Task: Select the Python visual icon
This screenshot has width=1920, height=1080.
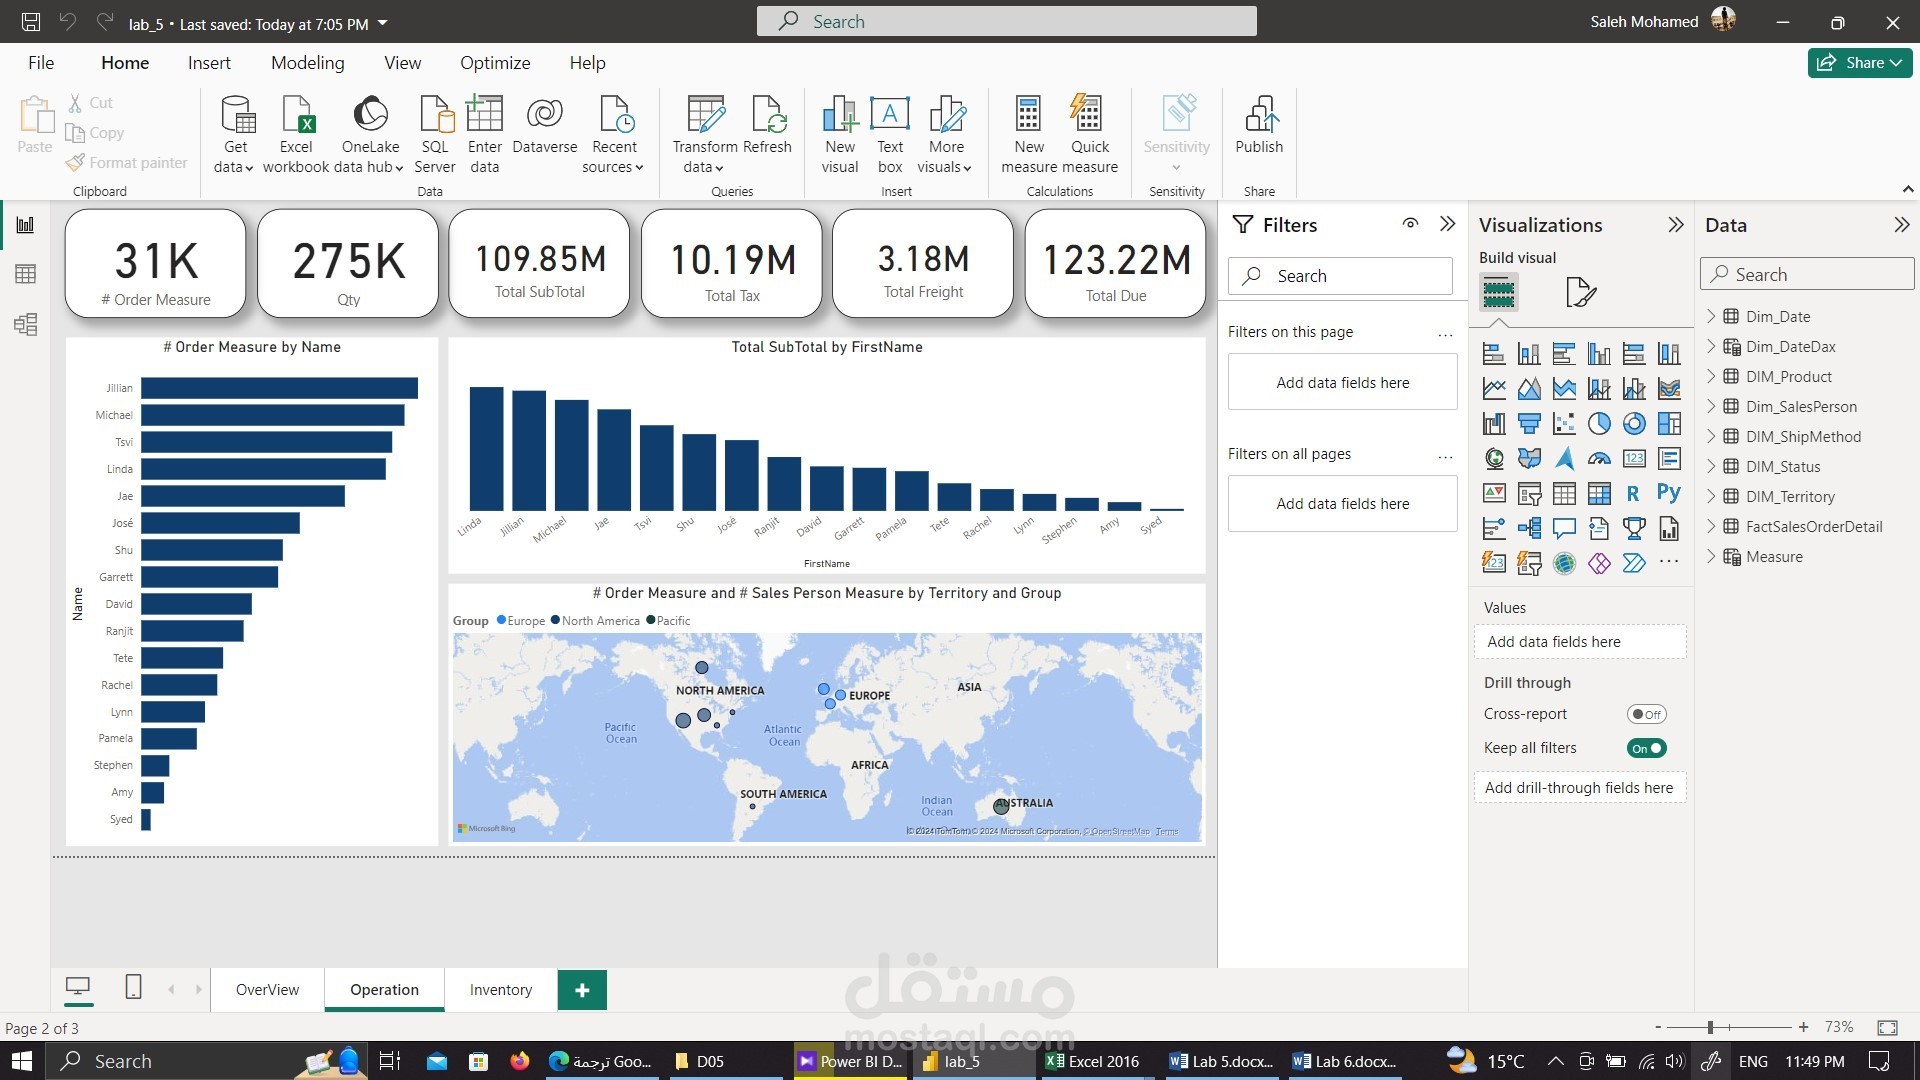Action: (x=1668, y=493)
